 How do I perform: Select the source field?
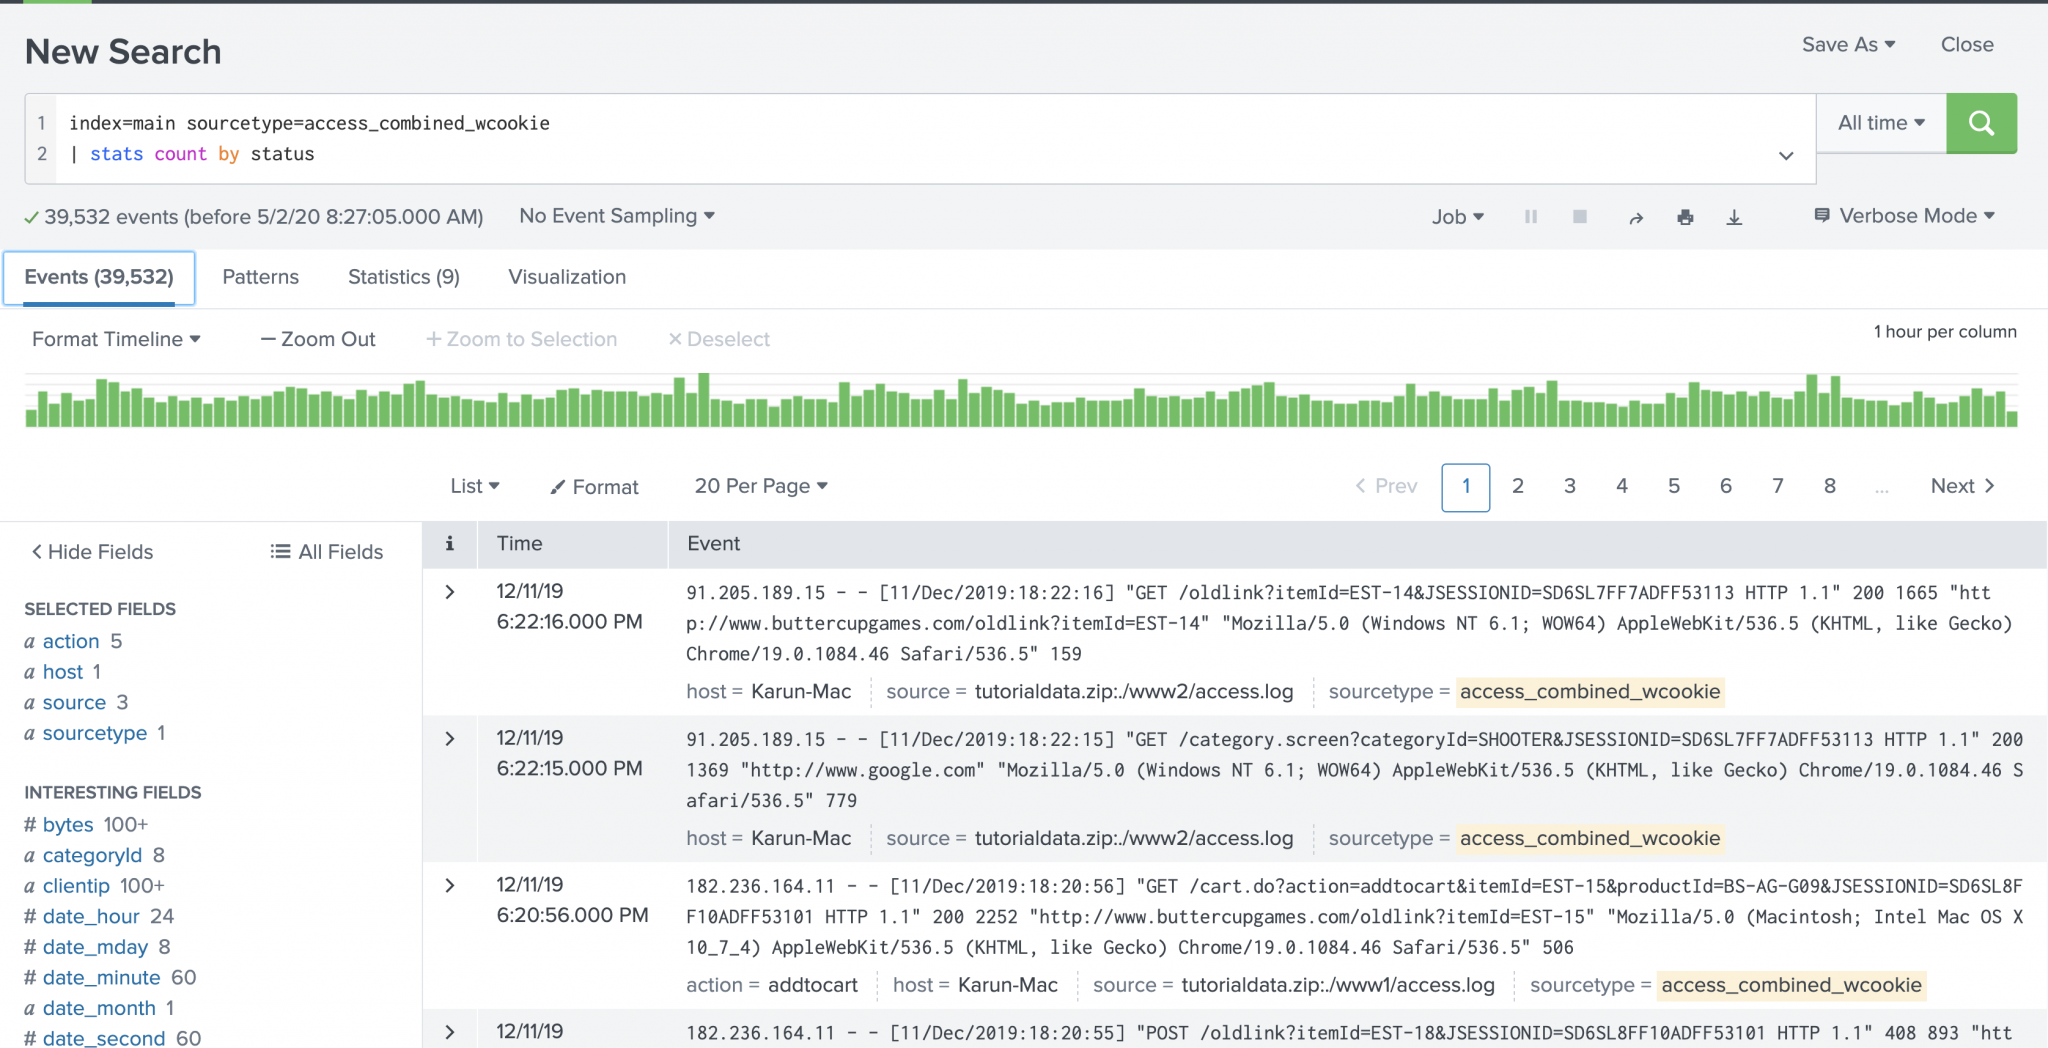(x=74, y=703)
